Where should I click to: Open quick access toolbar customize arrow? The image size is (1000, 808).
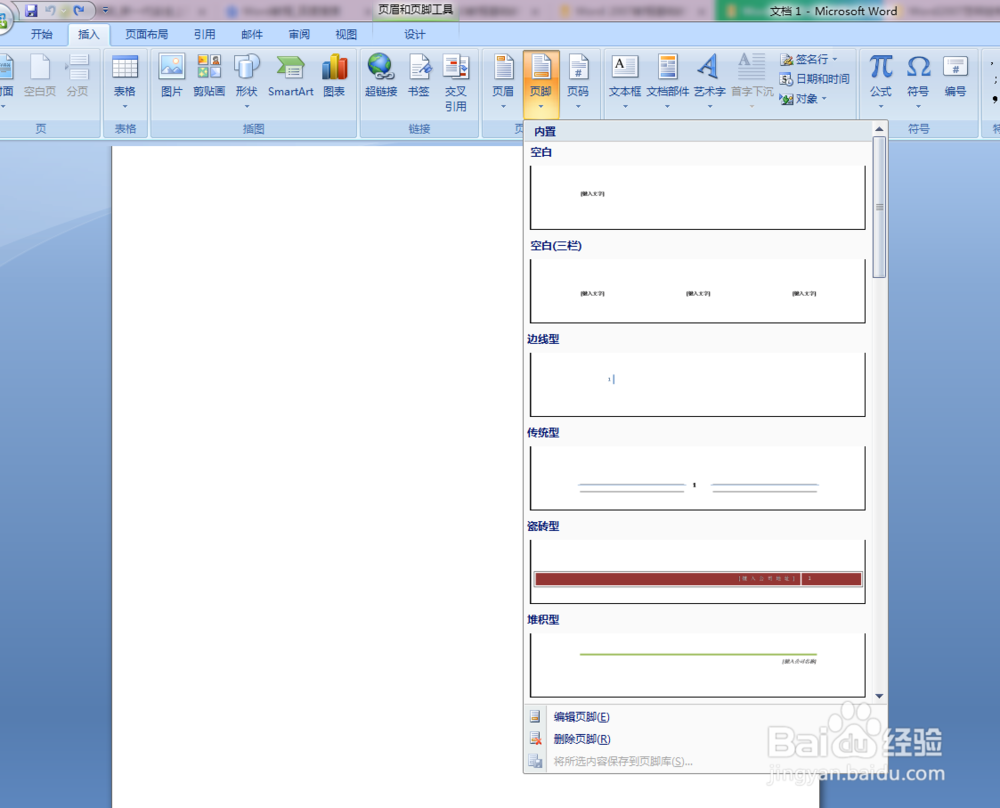pos(105,10)
